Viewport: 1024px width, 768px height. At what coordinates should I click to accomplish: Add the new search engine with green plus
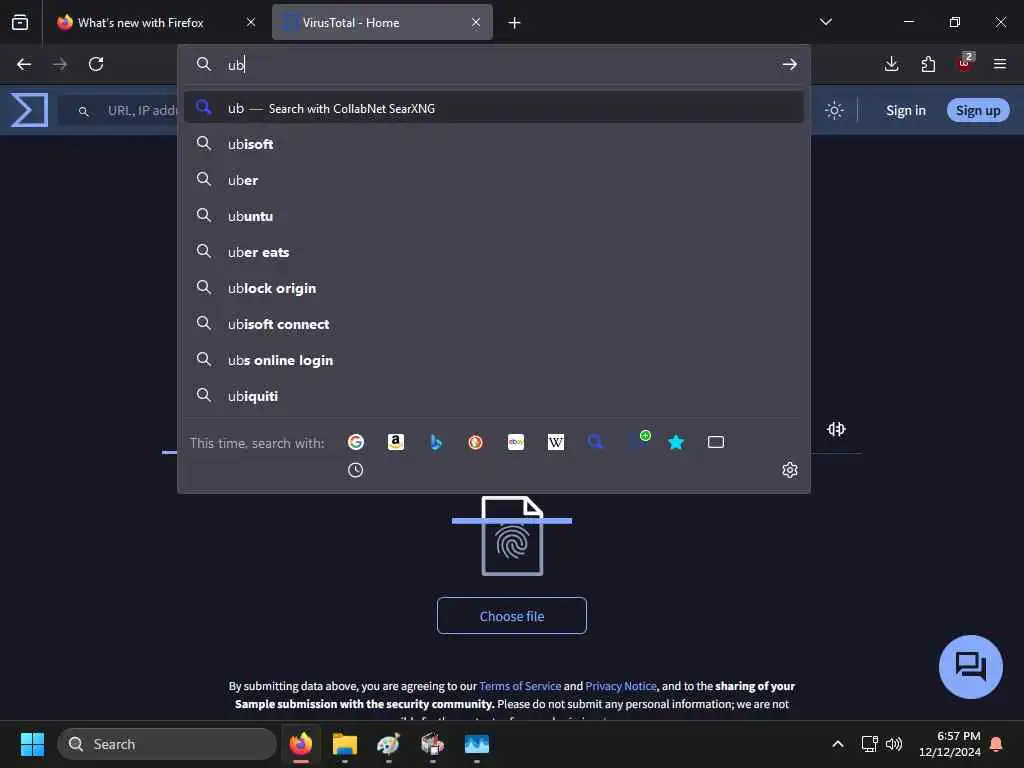pyautogui.click(x=639, y=440)
